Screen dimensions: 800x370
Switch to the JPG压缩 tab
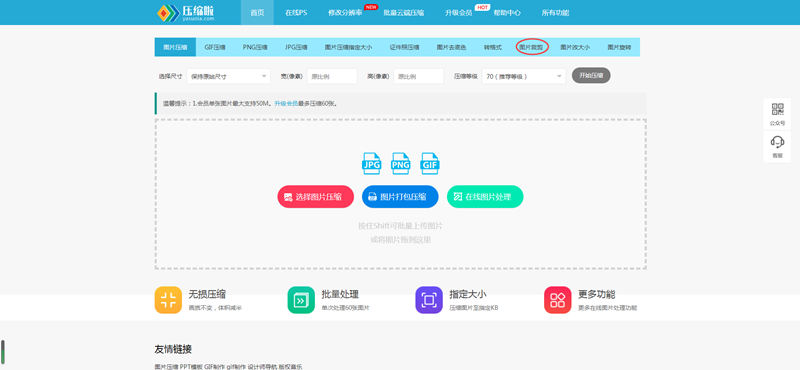pos(296,47)
